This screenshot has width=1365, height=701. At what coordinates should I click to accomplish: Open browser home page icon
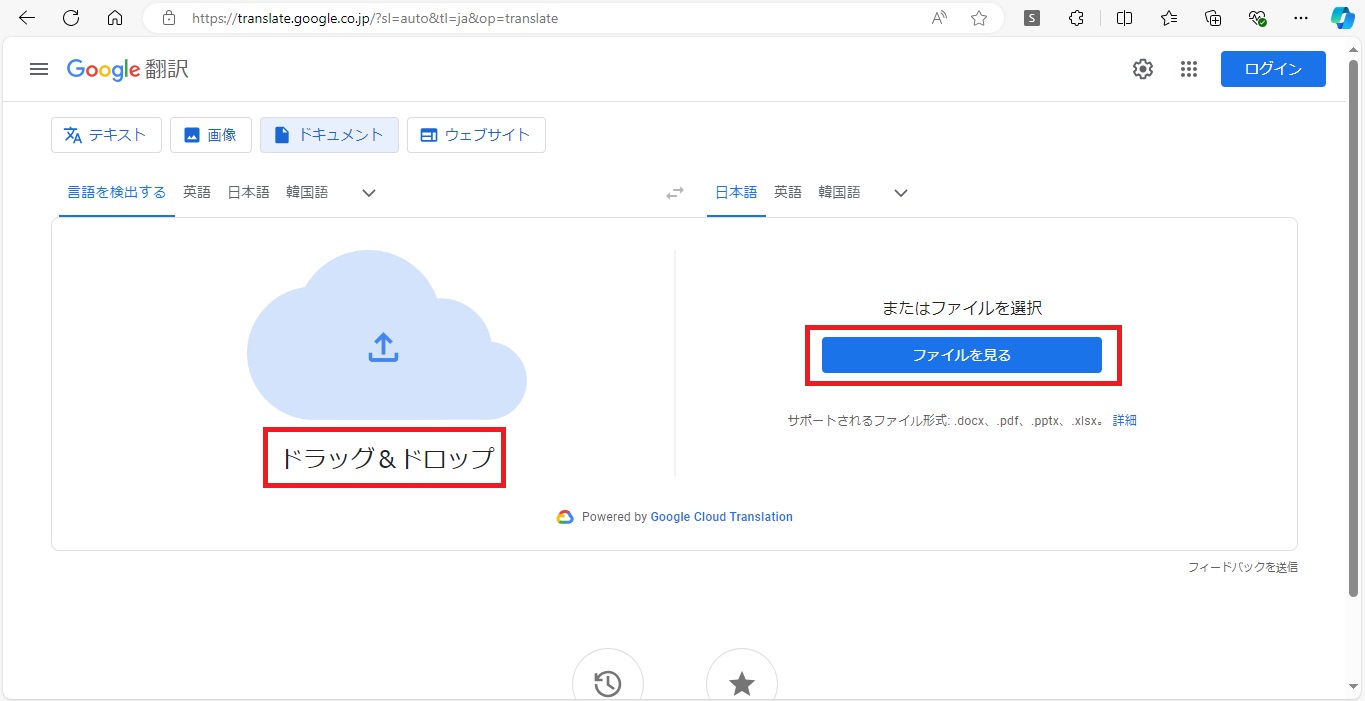[x=115, y=18]
